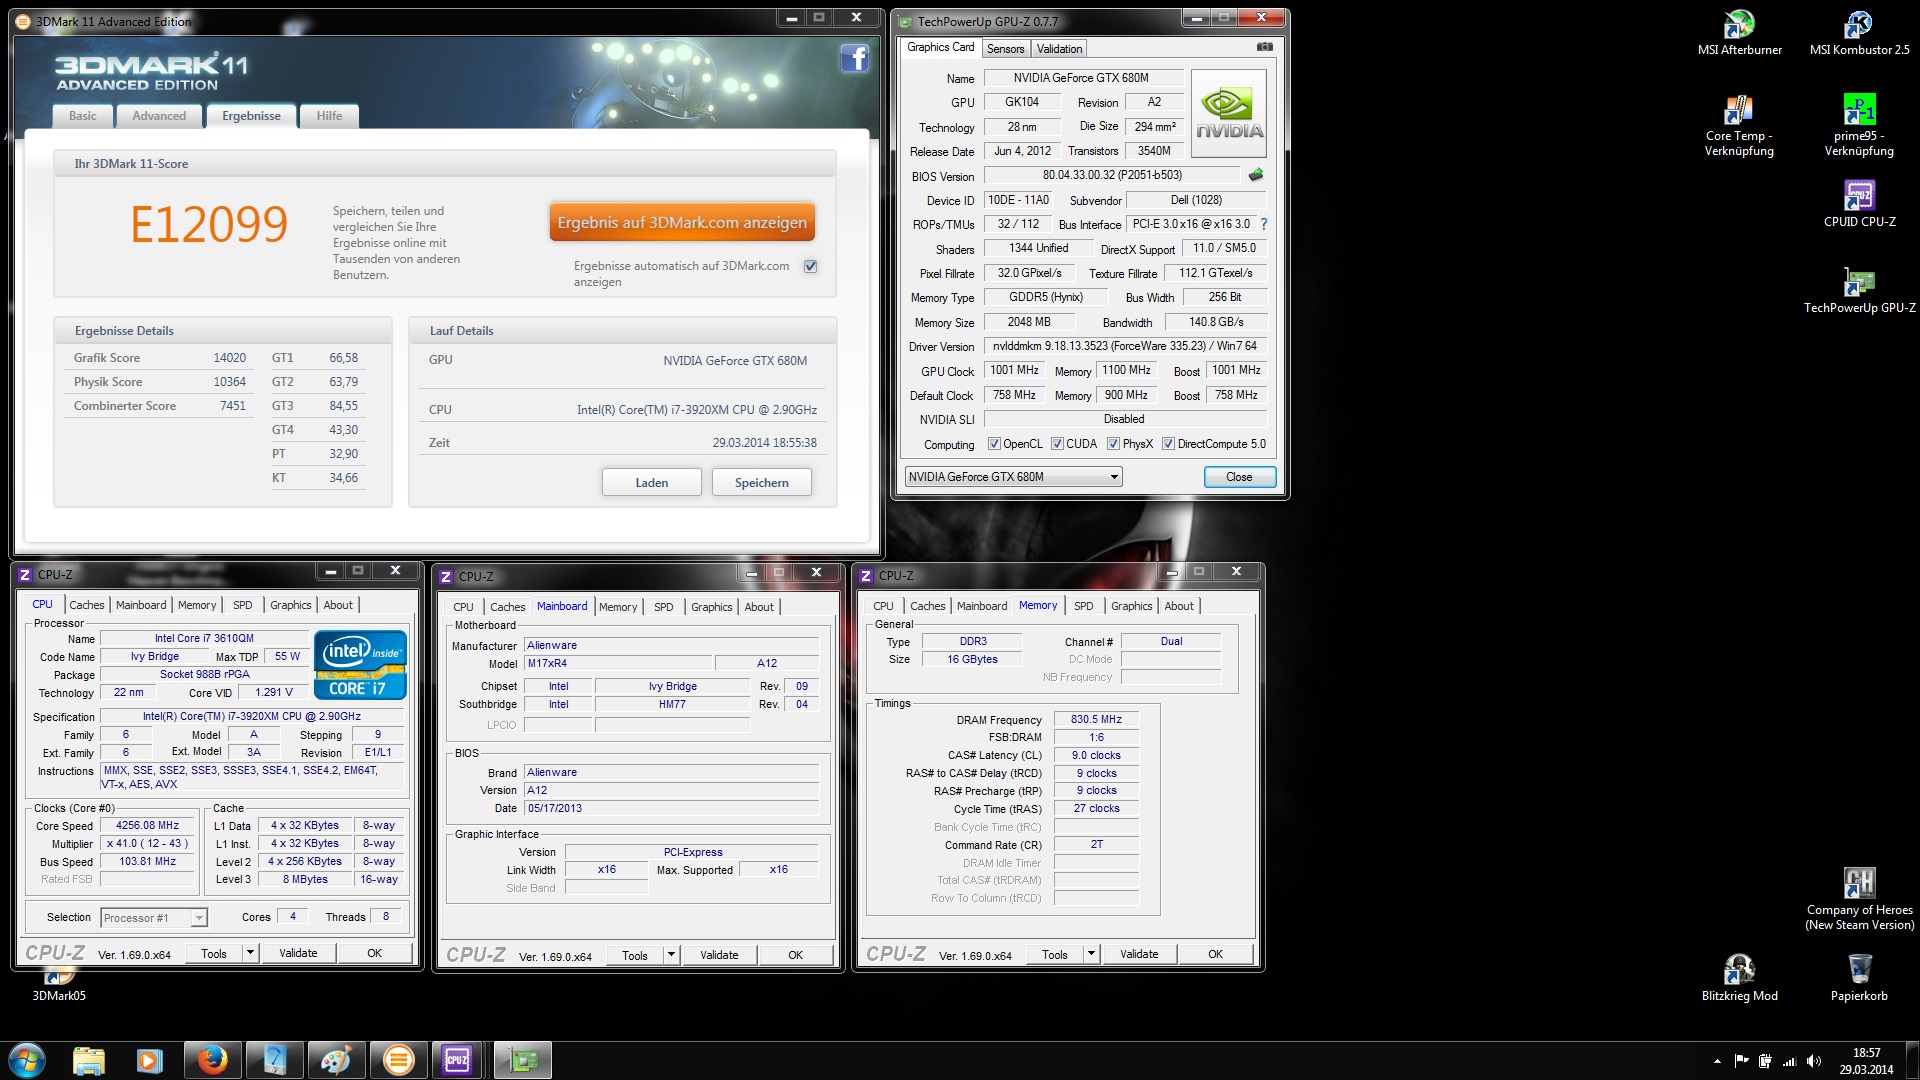The image size is (1920, 1080).
Task: Click the CPU-Z taskbar icon
Action: point(457,1060)
